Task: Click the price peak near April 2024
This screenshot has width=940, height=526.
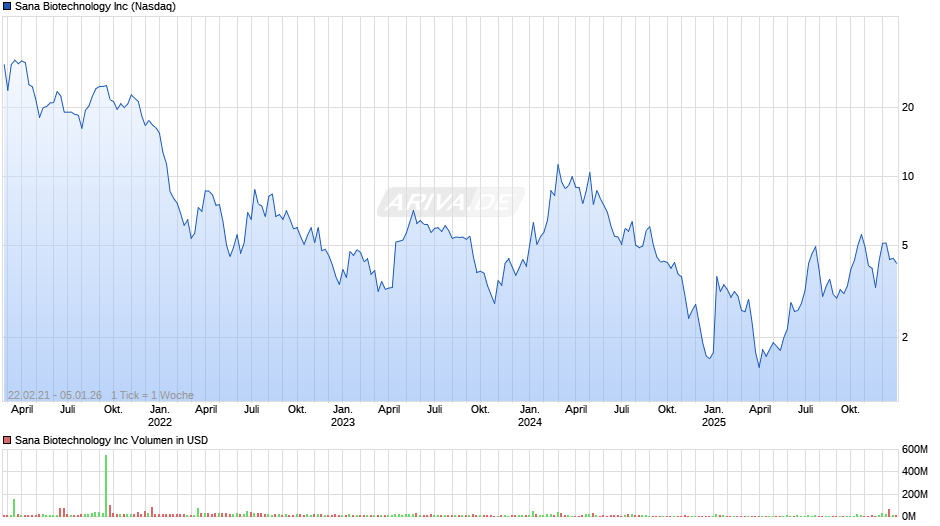Action: pyautogui.click(x=558, y=165)
